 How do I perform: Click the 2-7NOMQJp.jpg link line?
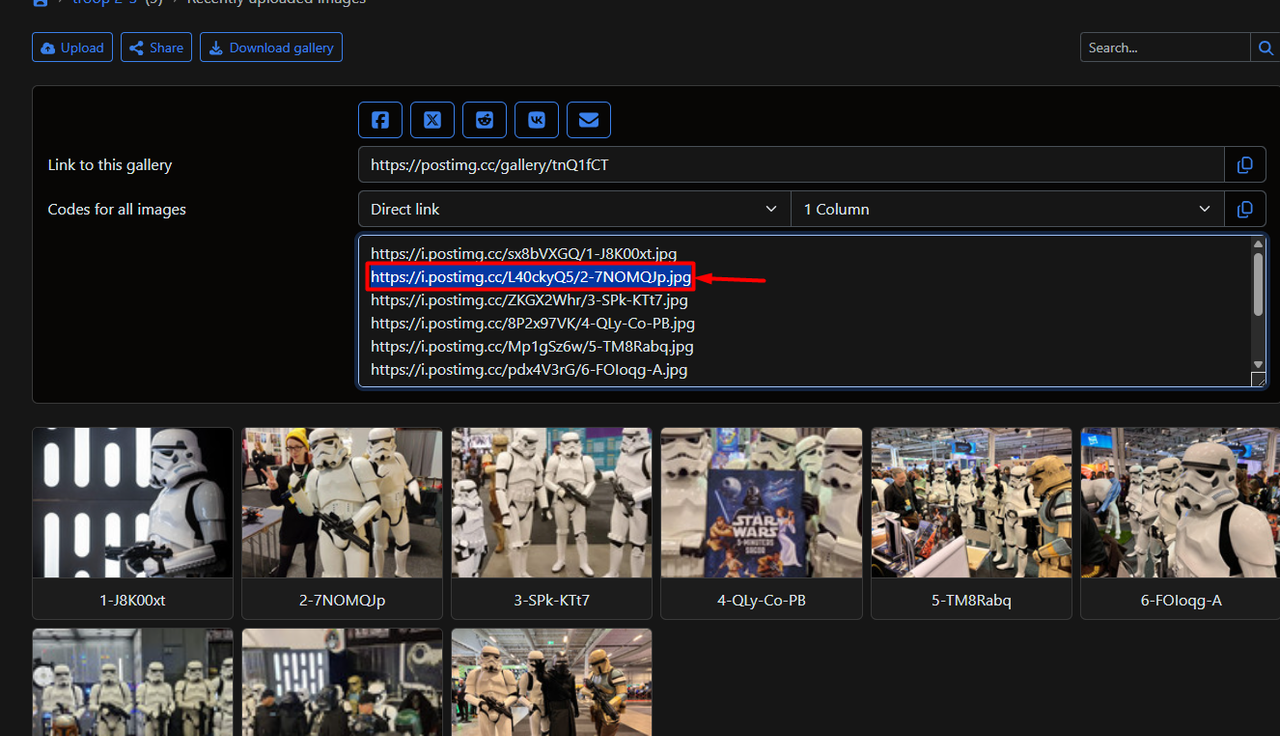530,277
